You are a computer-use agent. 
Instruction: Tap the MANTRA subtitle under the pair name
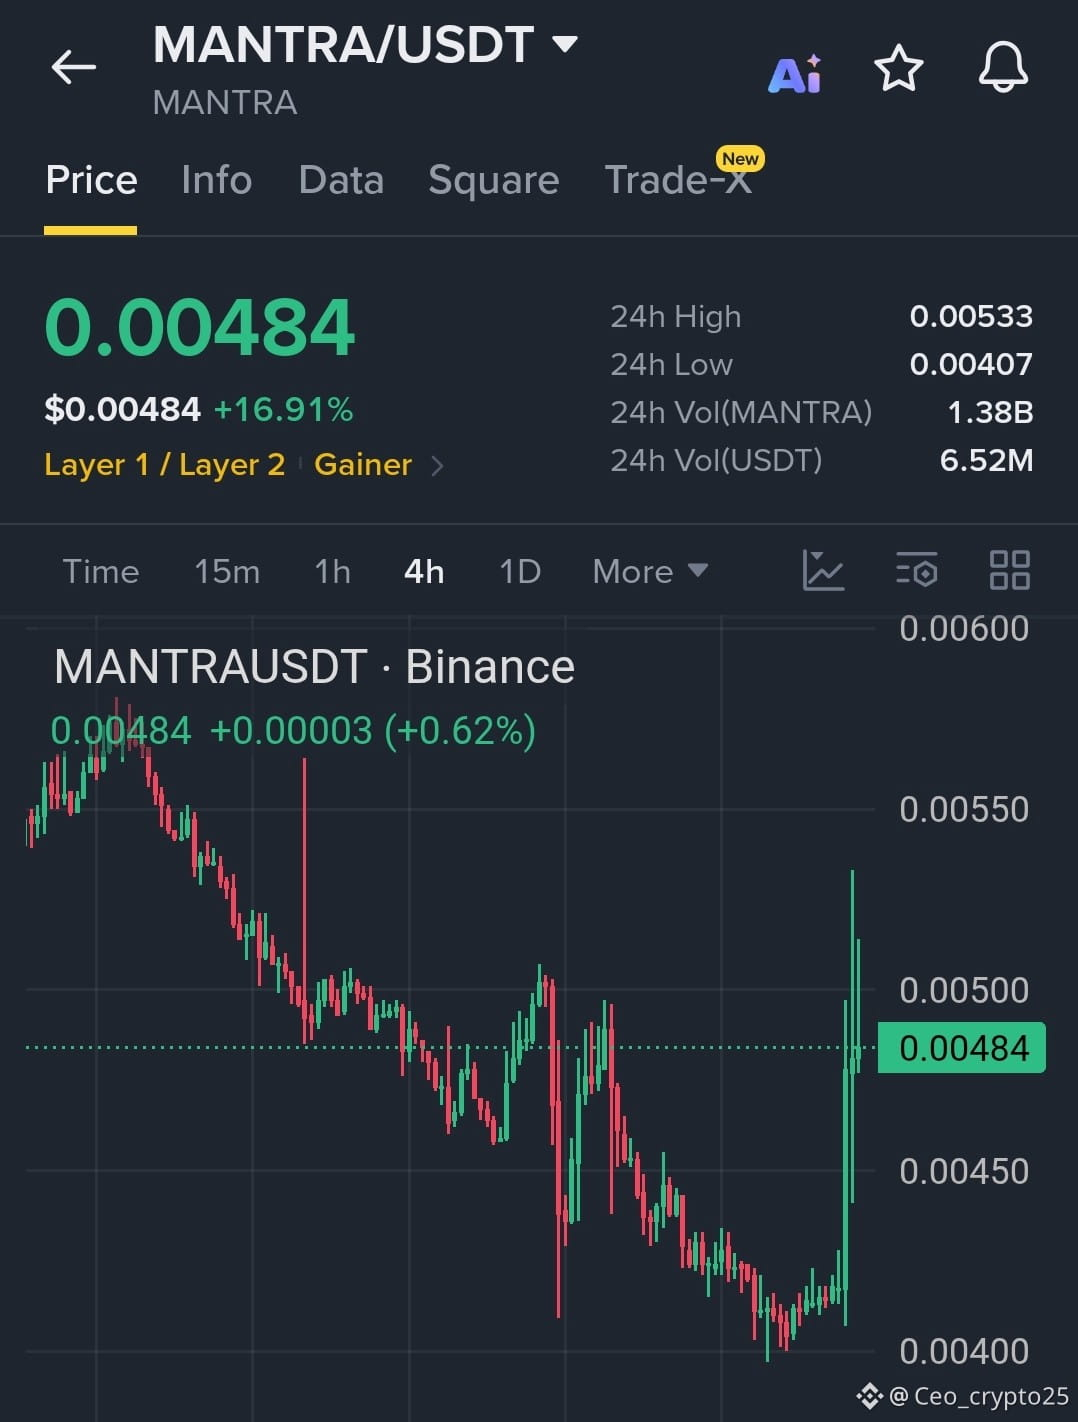225,102
